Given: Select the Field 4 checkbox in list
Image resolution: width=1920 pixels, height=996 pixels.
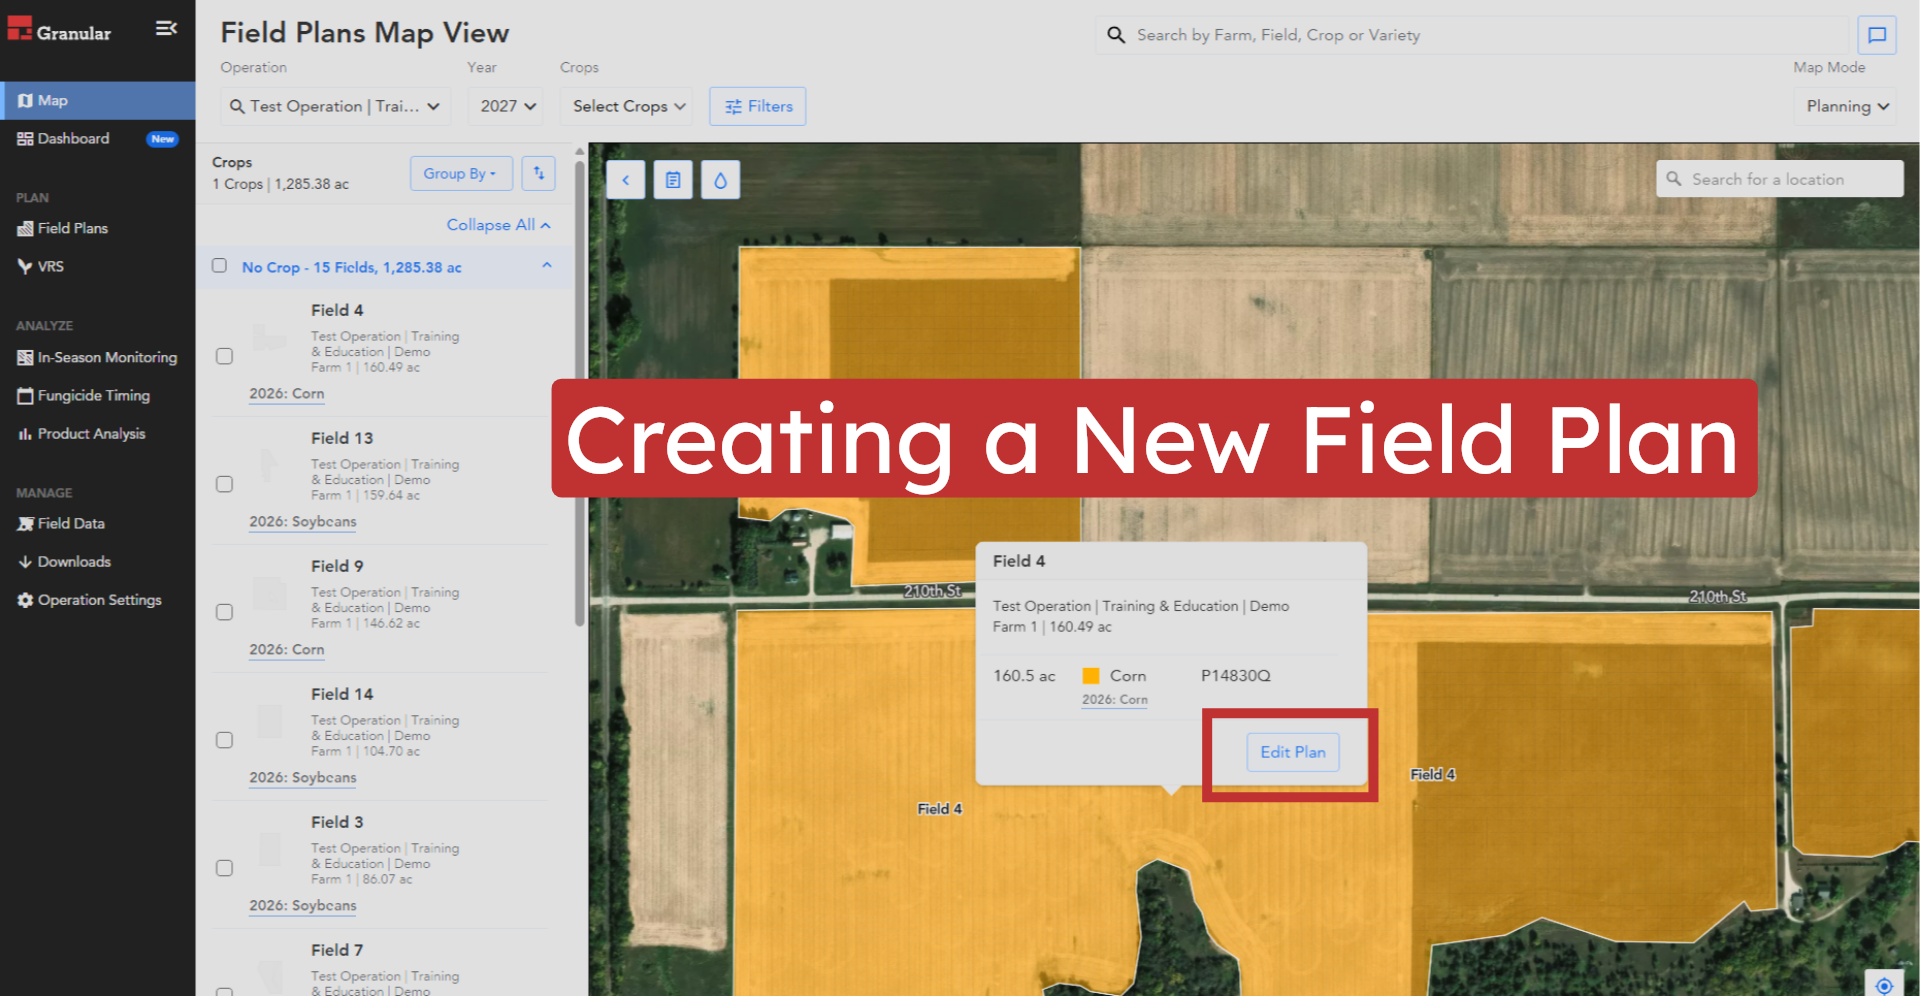Looking at the screenshot, I should pos(225,356).
